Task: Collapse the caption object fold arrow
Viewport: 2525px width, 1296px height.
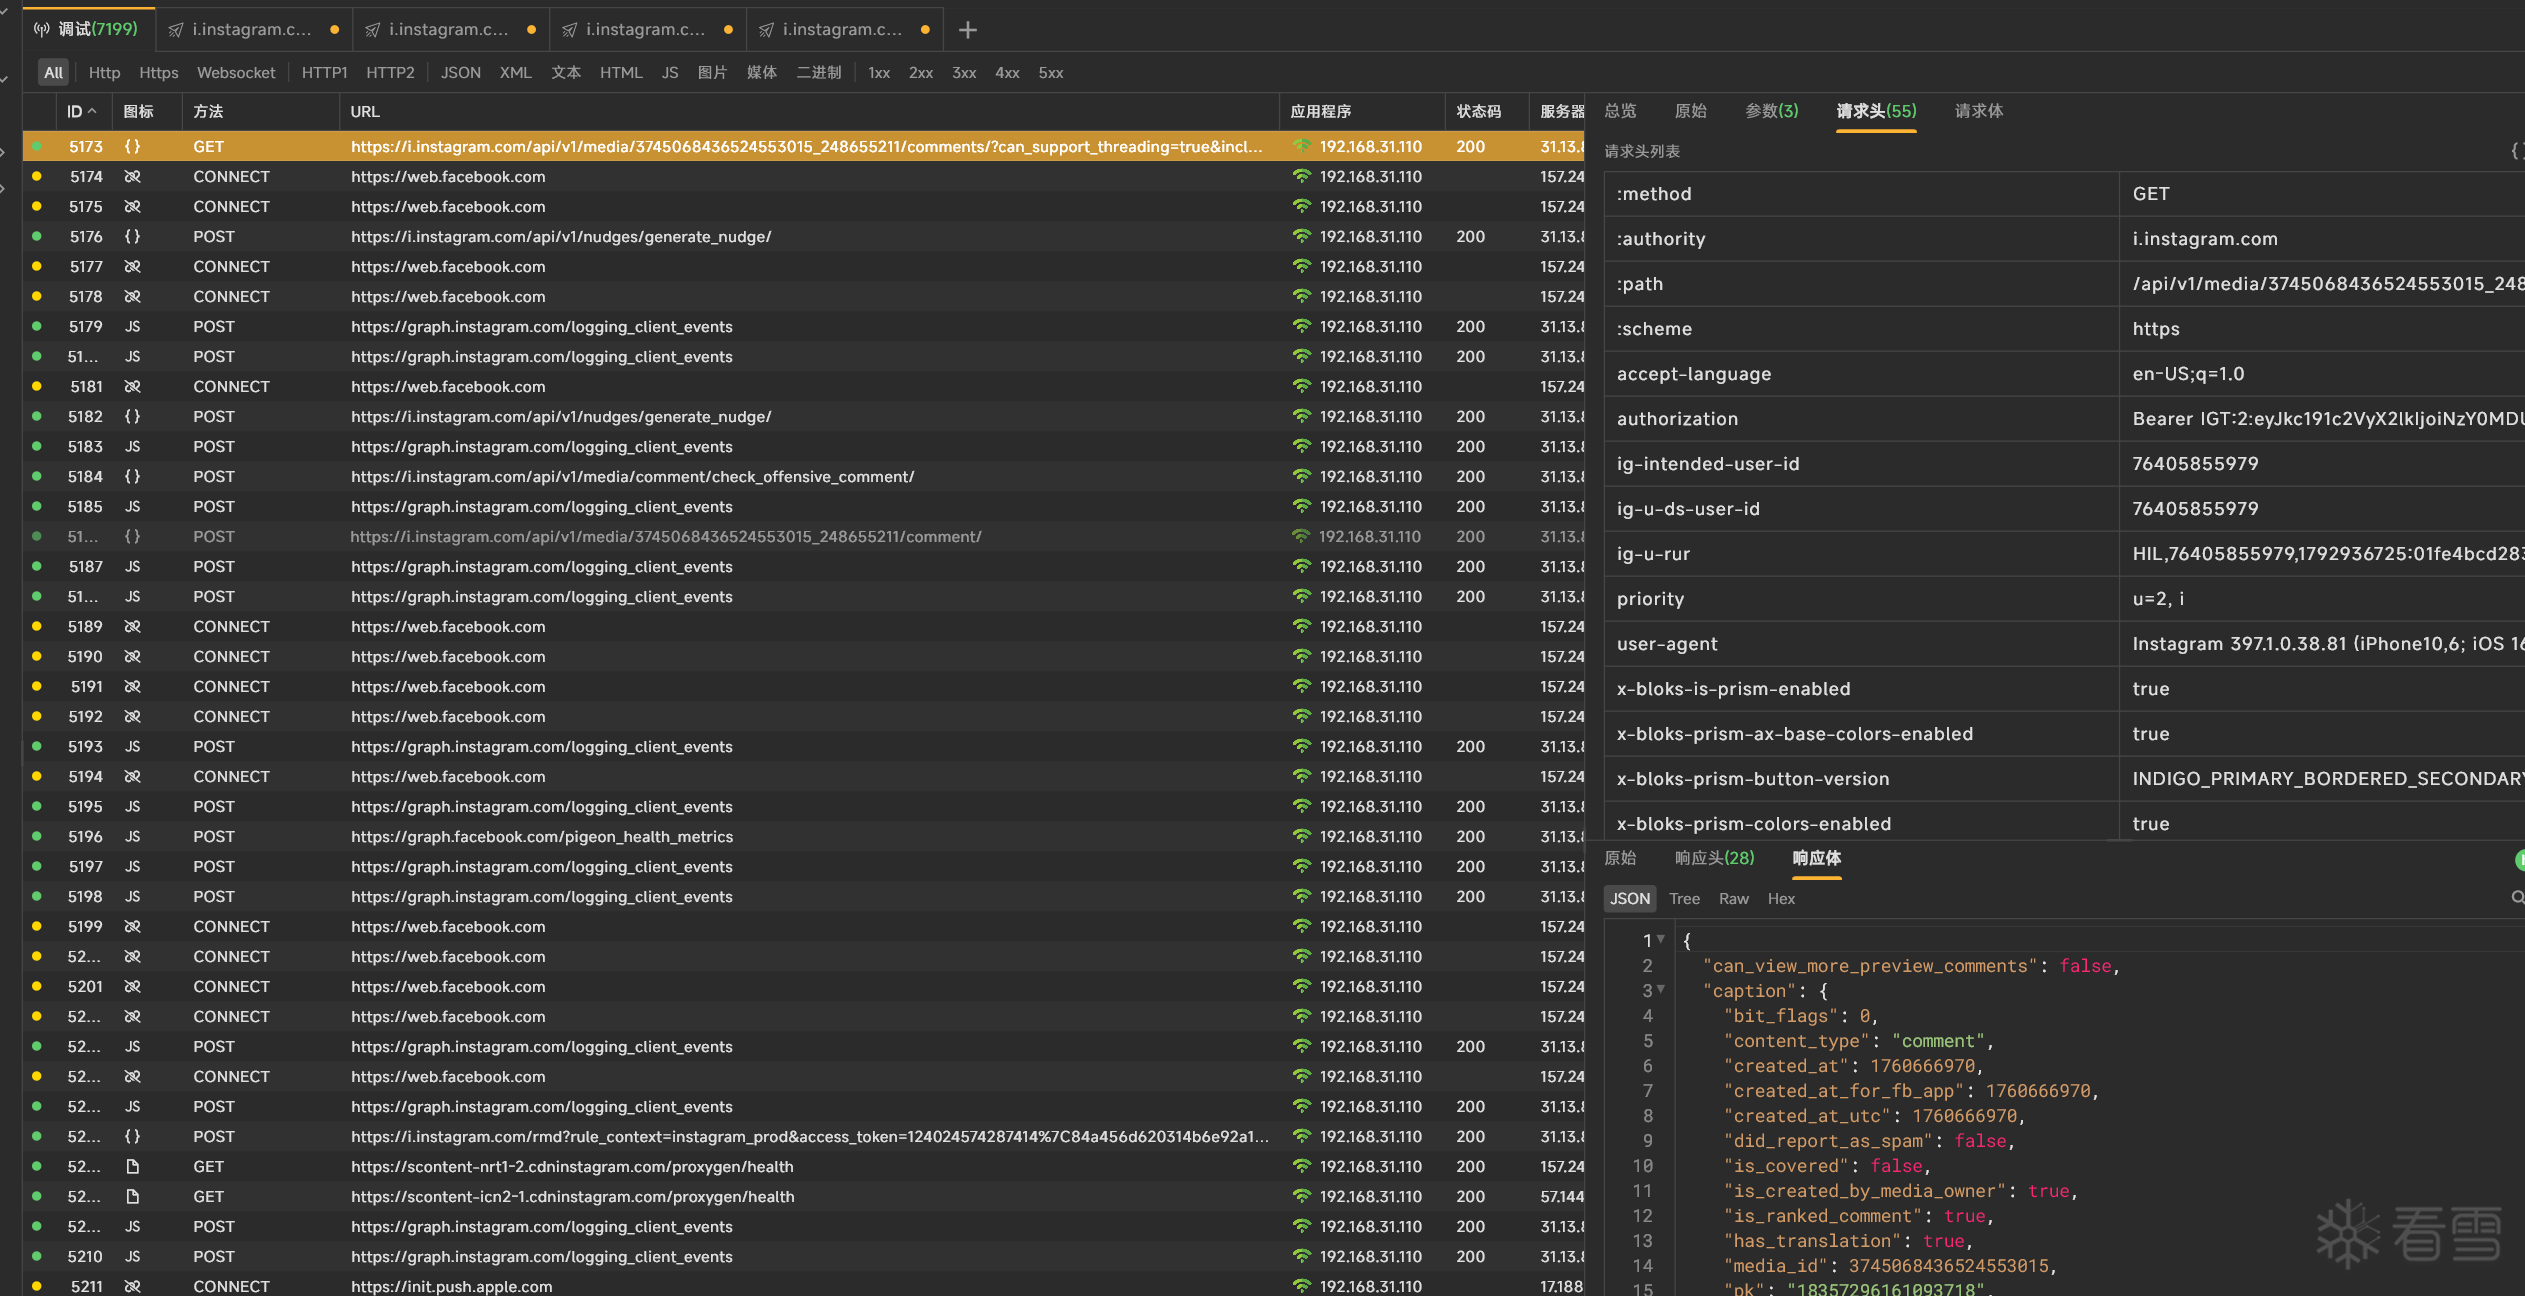Action: (1661, 989)
